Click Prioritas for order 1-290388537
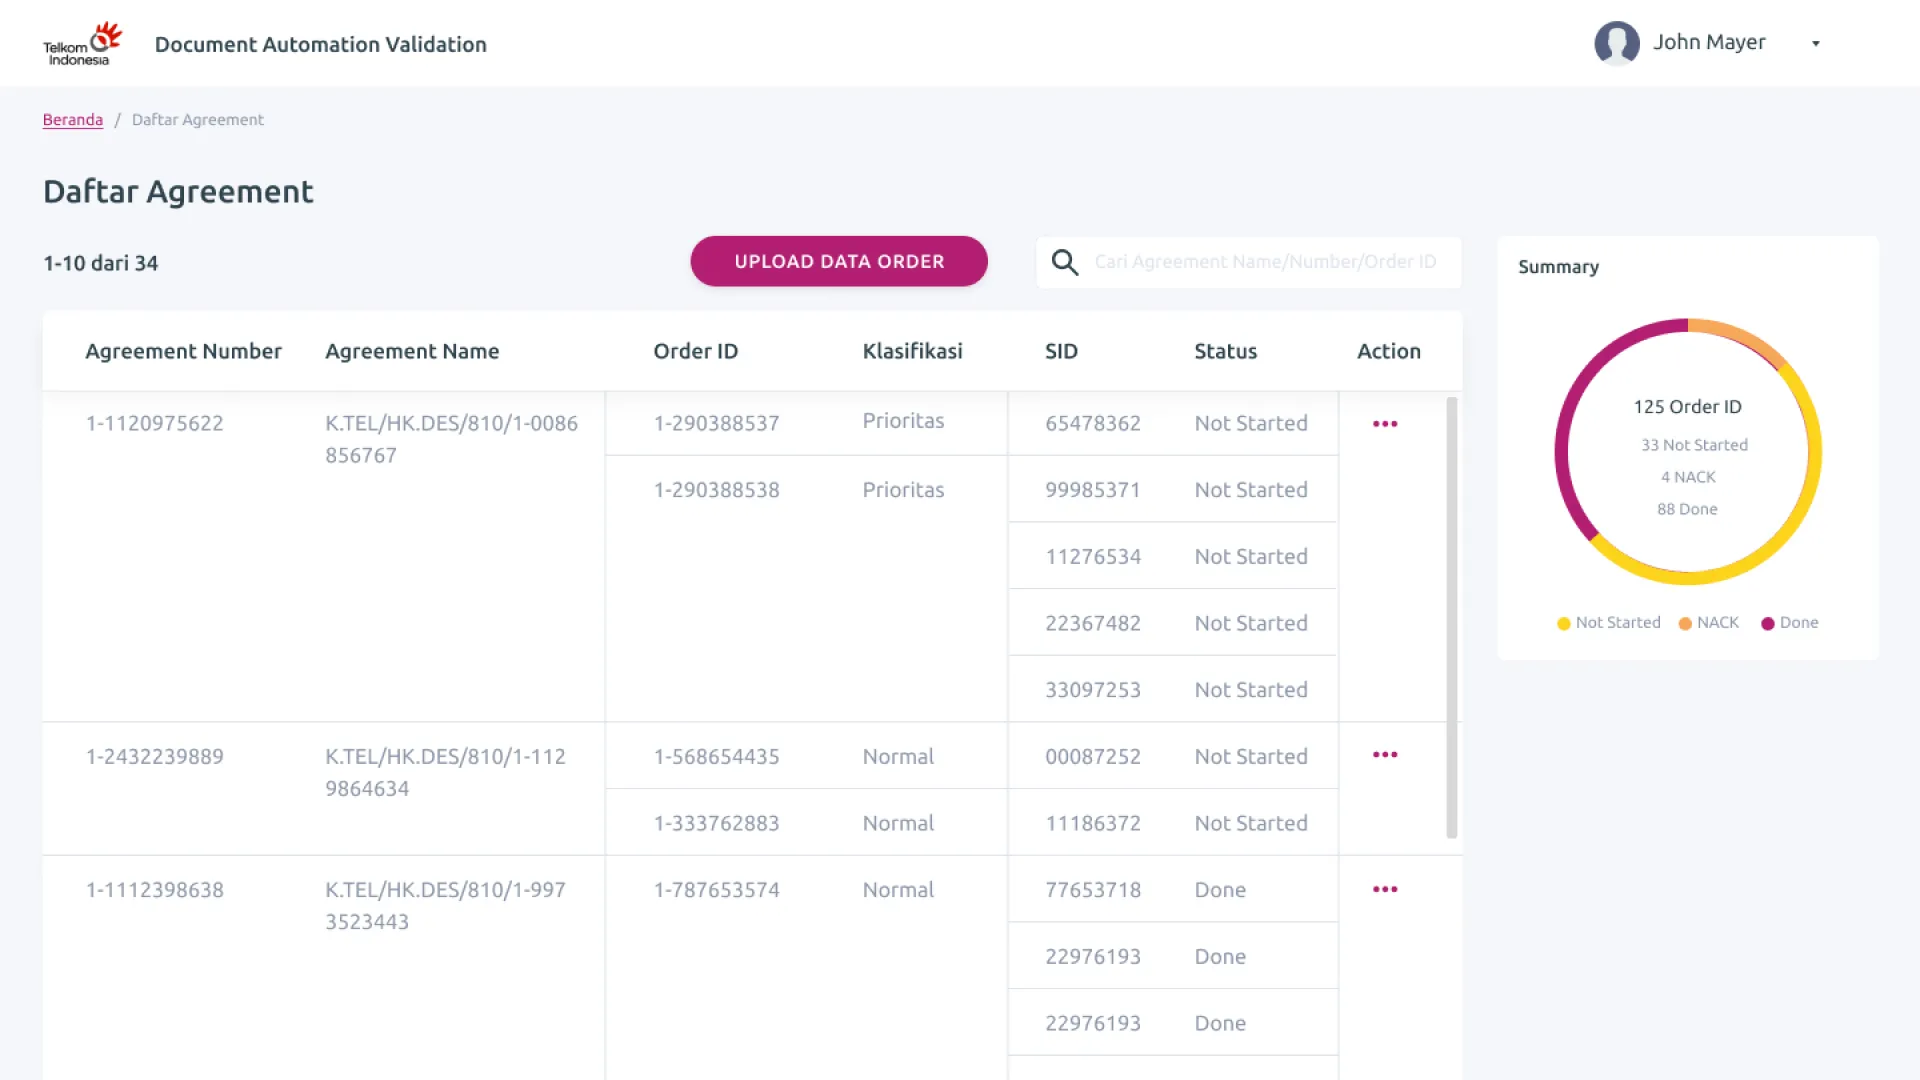The image size is (1920, 1080). [903, 420]
